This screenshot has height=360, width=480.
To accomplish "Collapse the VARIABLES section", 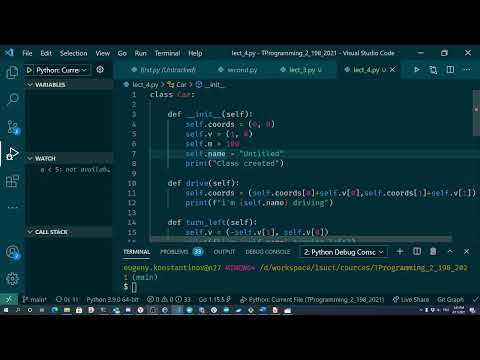I will click(x=69, y=85).
